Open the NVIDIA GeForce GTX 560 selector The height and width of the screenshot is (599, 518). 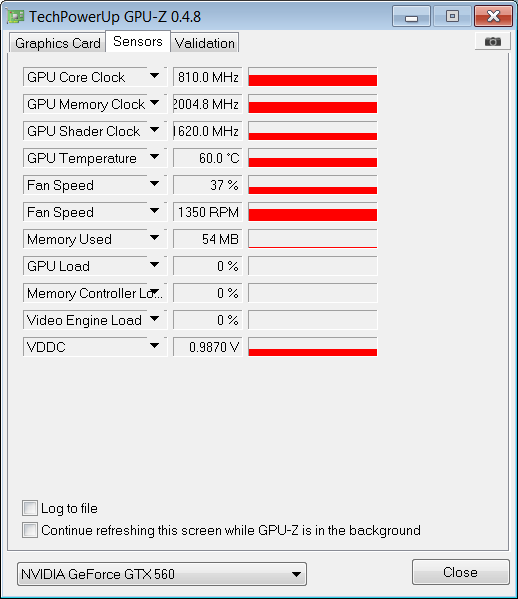click(x=162, y=574)
